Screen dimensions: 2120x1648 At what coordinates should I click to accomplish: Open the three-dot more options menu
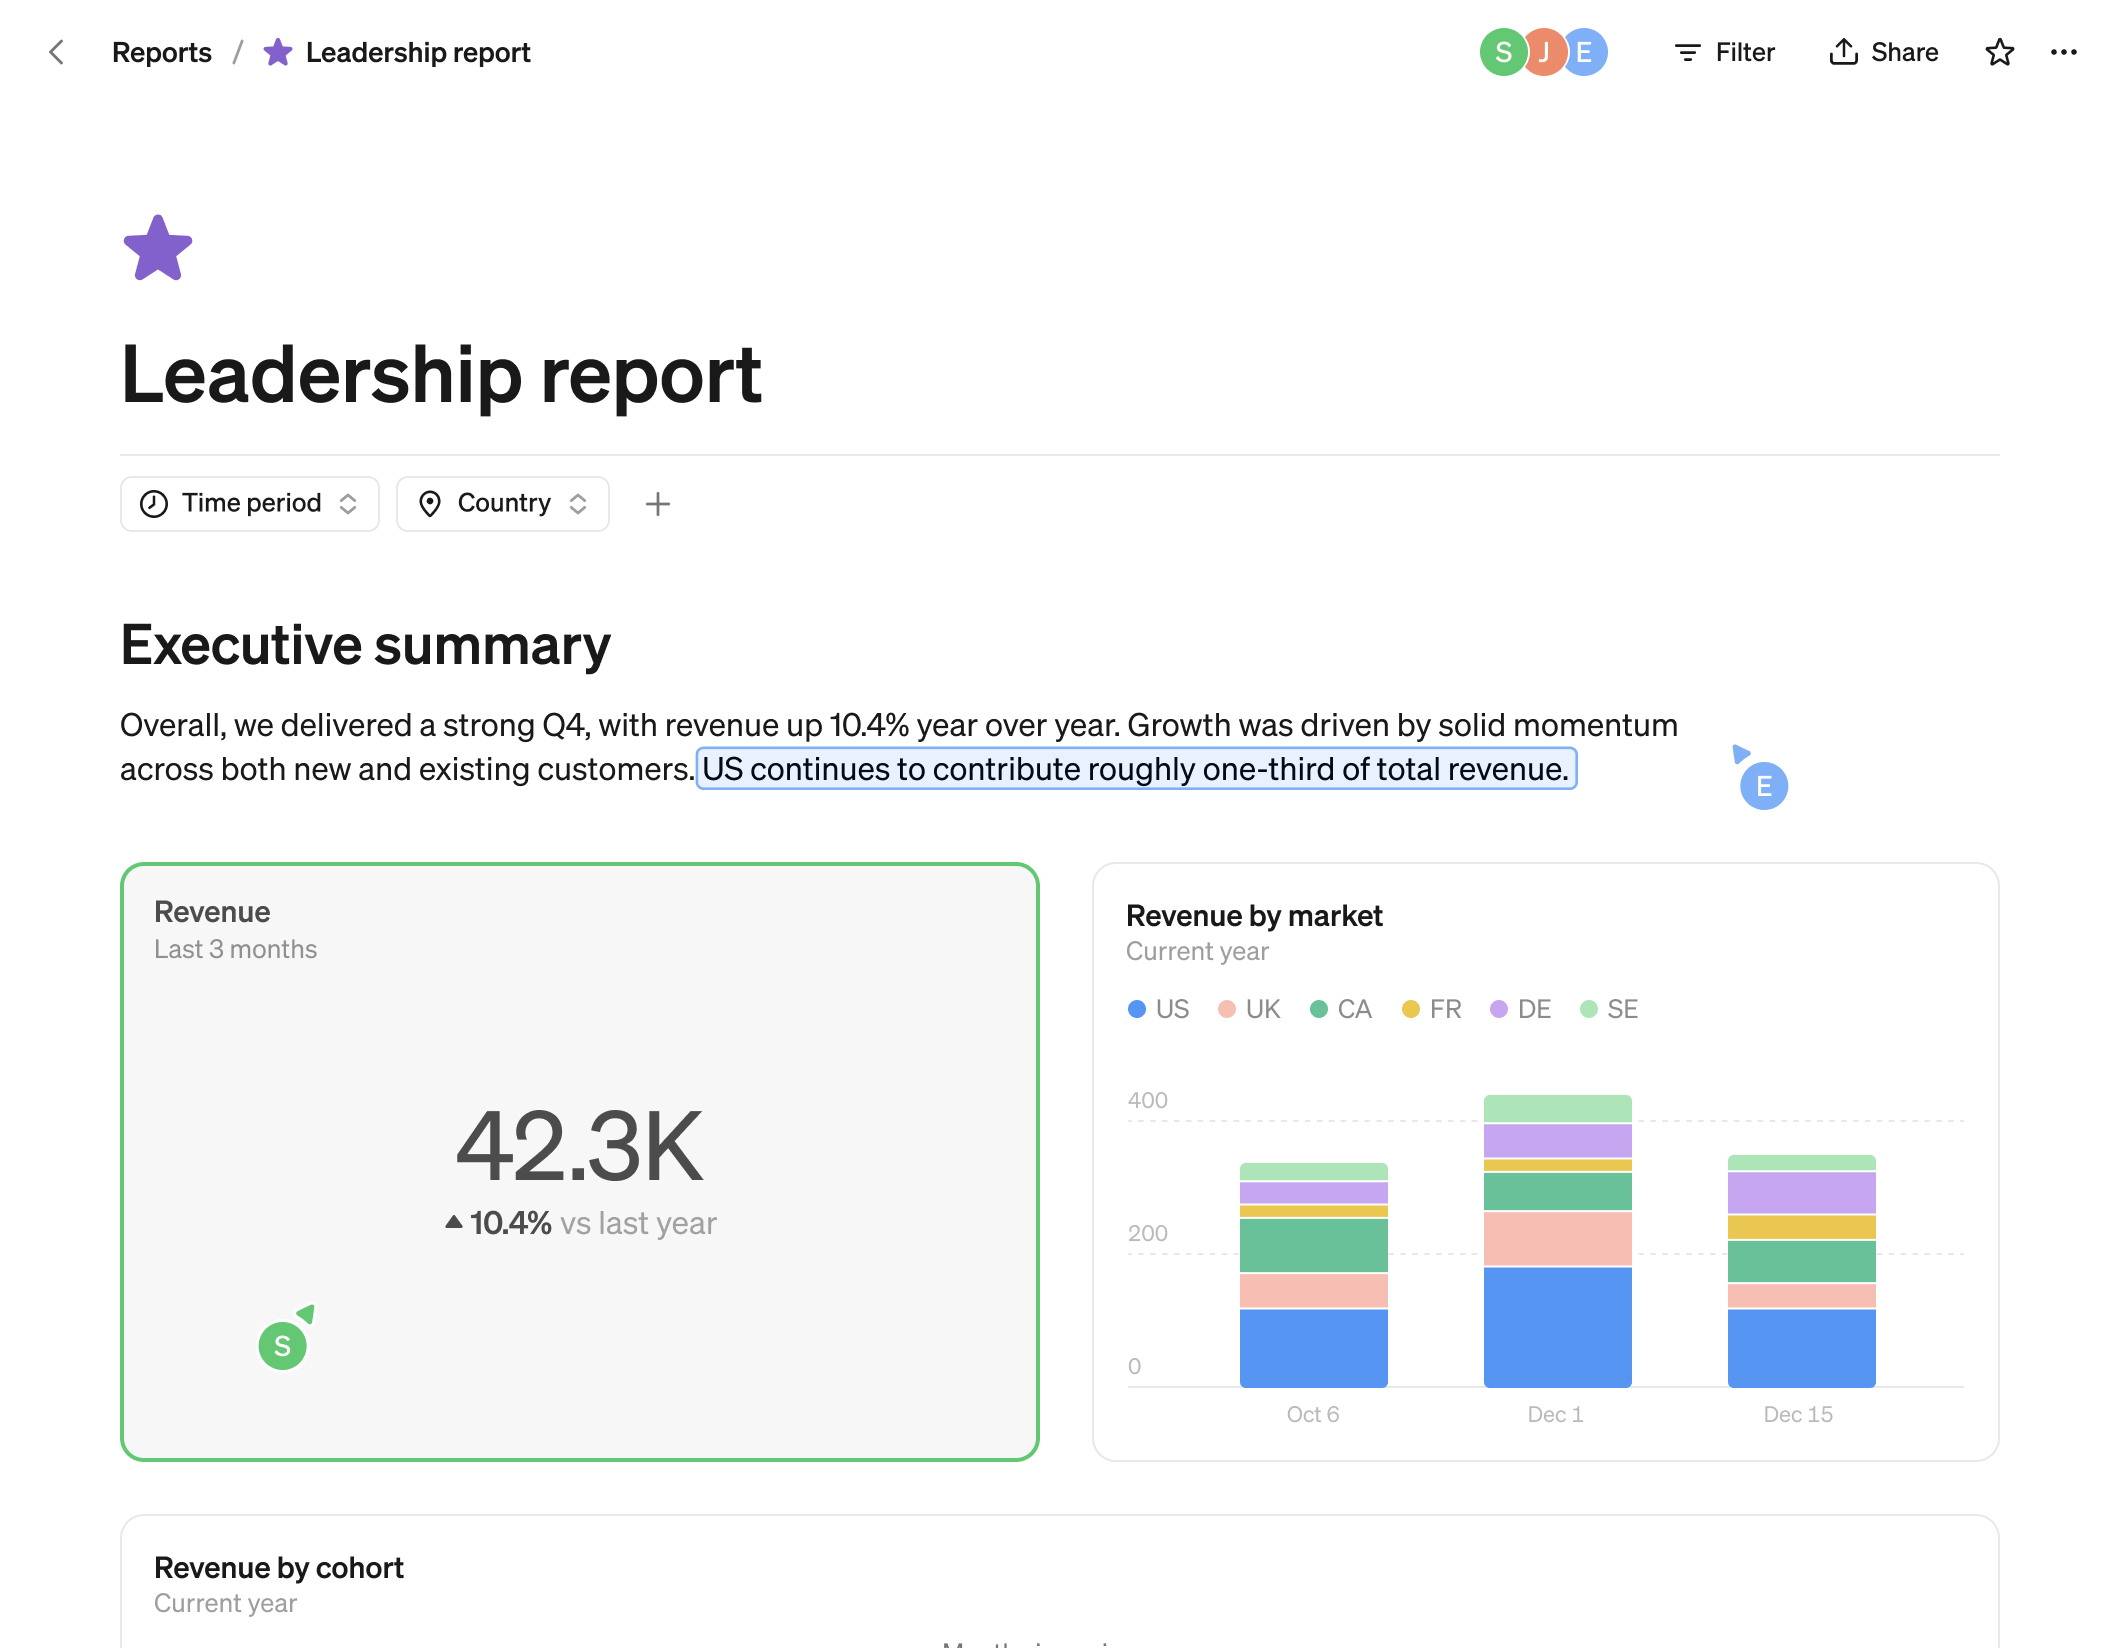click(2063, 52)
